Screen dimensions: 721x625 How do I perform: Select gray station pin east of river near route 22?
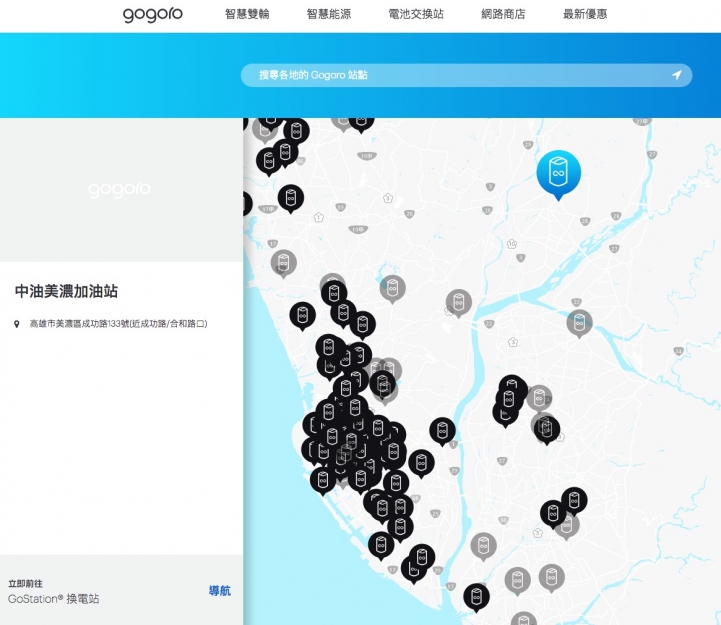[x=579, y=323]
